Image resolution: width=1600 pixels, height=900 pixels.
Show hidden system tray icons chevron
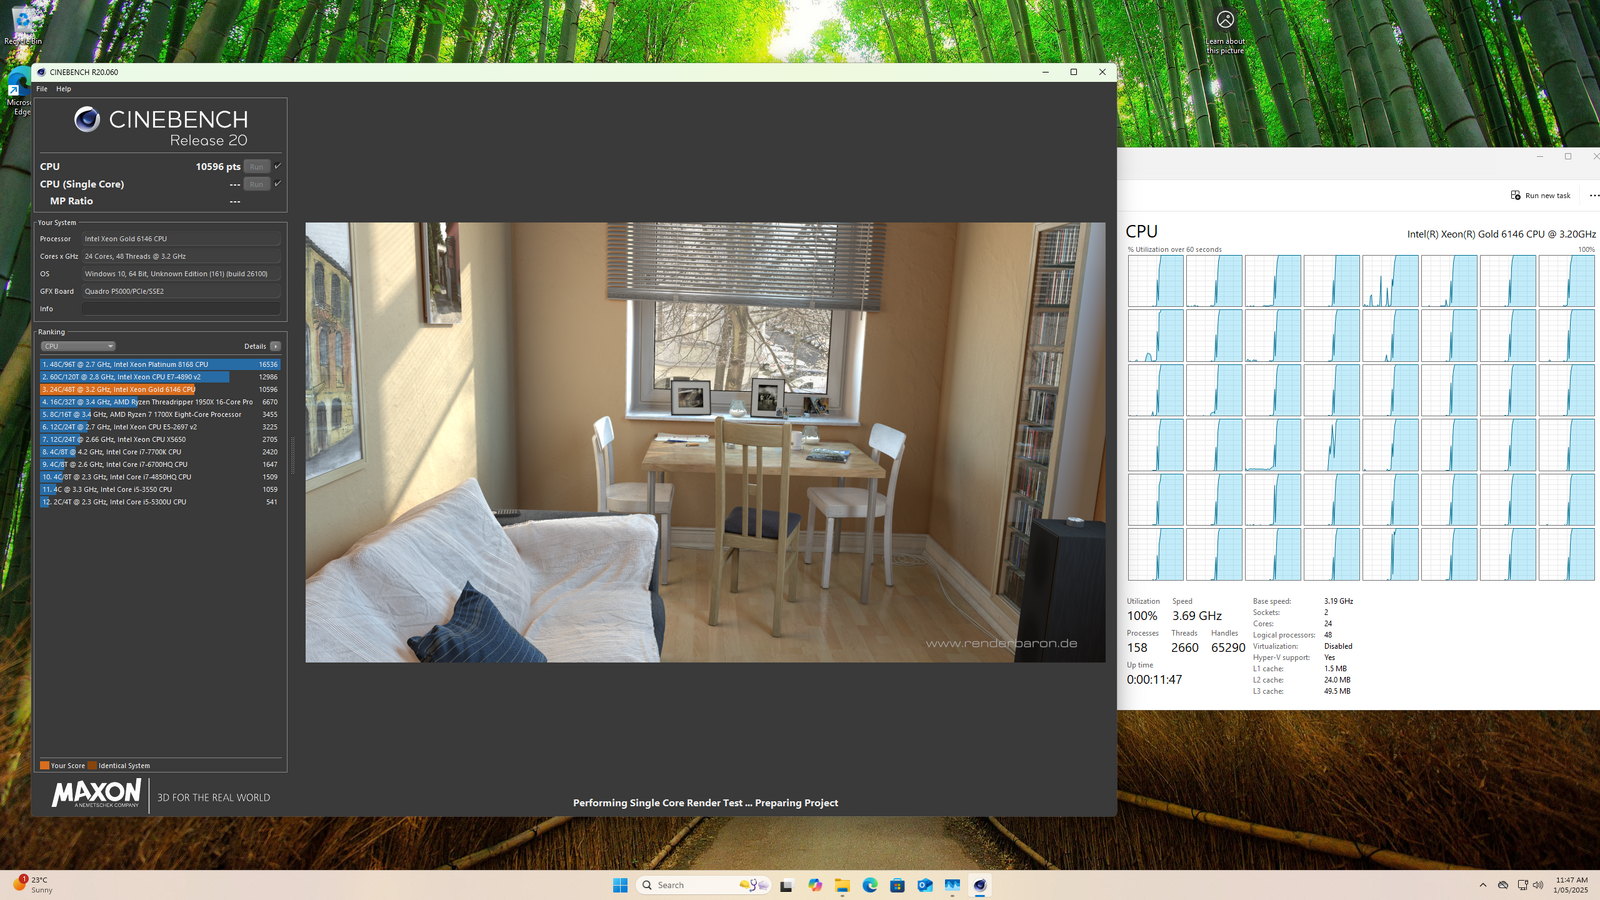pos(1483,885)
